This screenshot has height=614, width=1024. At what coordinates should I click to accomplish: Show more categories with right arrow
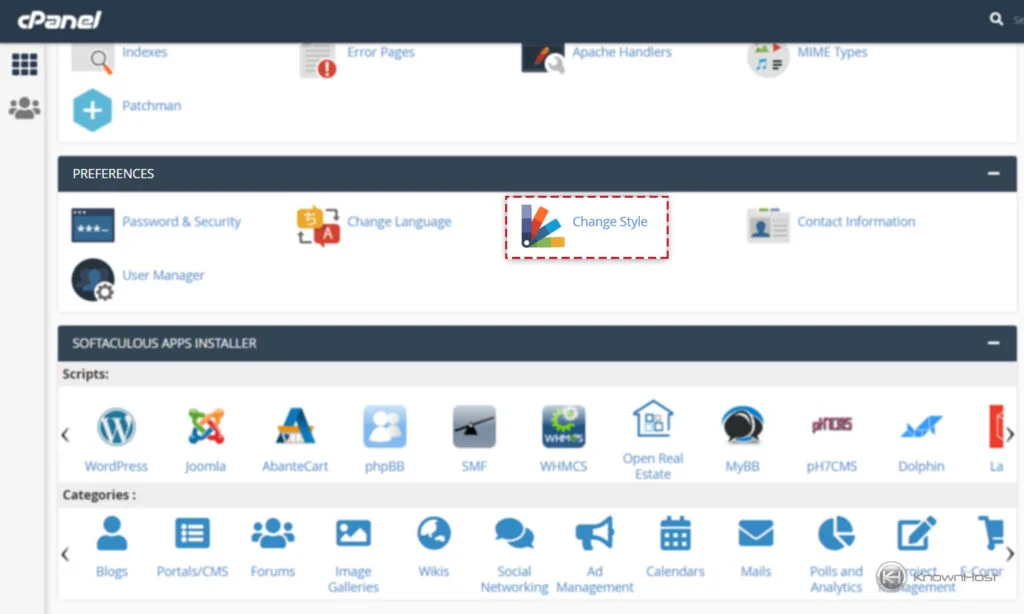1010,555
